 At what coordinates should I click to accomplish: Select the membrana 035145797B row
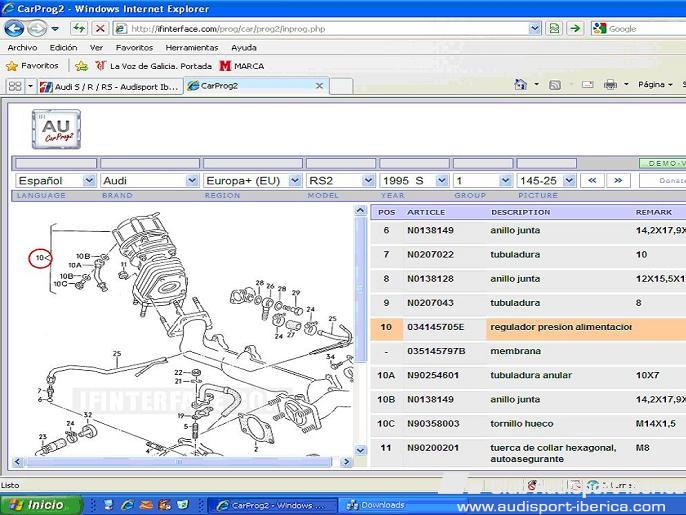coord(528,351)
